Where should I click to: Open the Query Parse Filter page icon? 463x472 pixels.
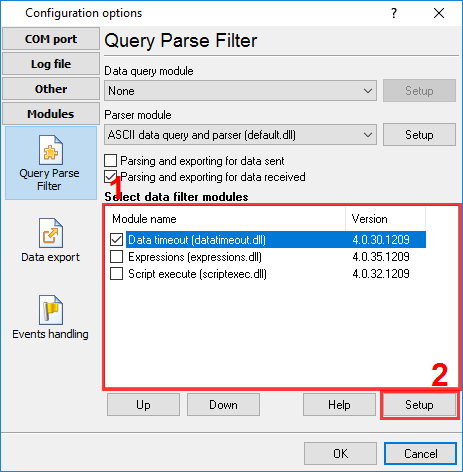click(51, 163)
